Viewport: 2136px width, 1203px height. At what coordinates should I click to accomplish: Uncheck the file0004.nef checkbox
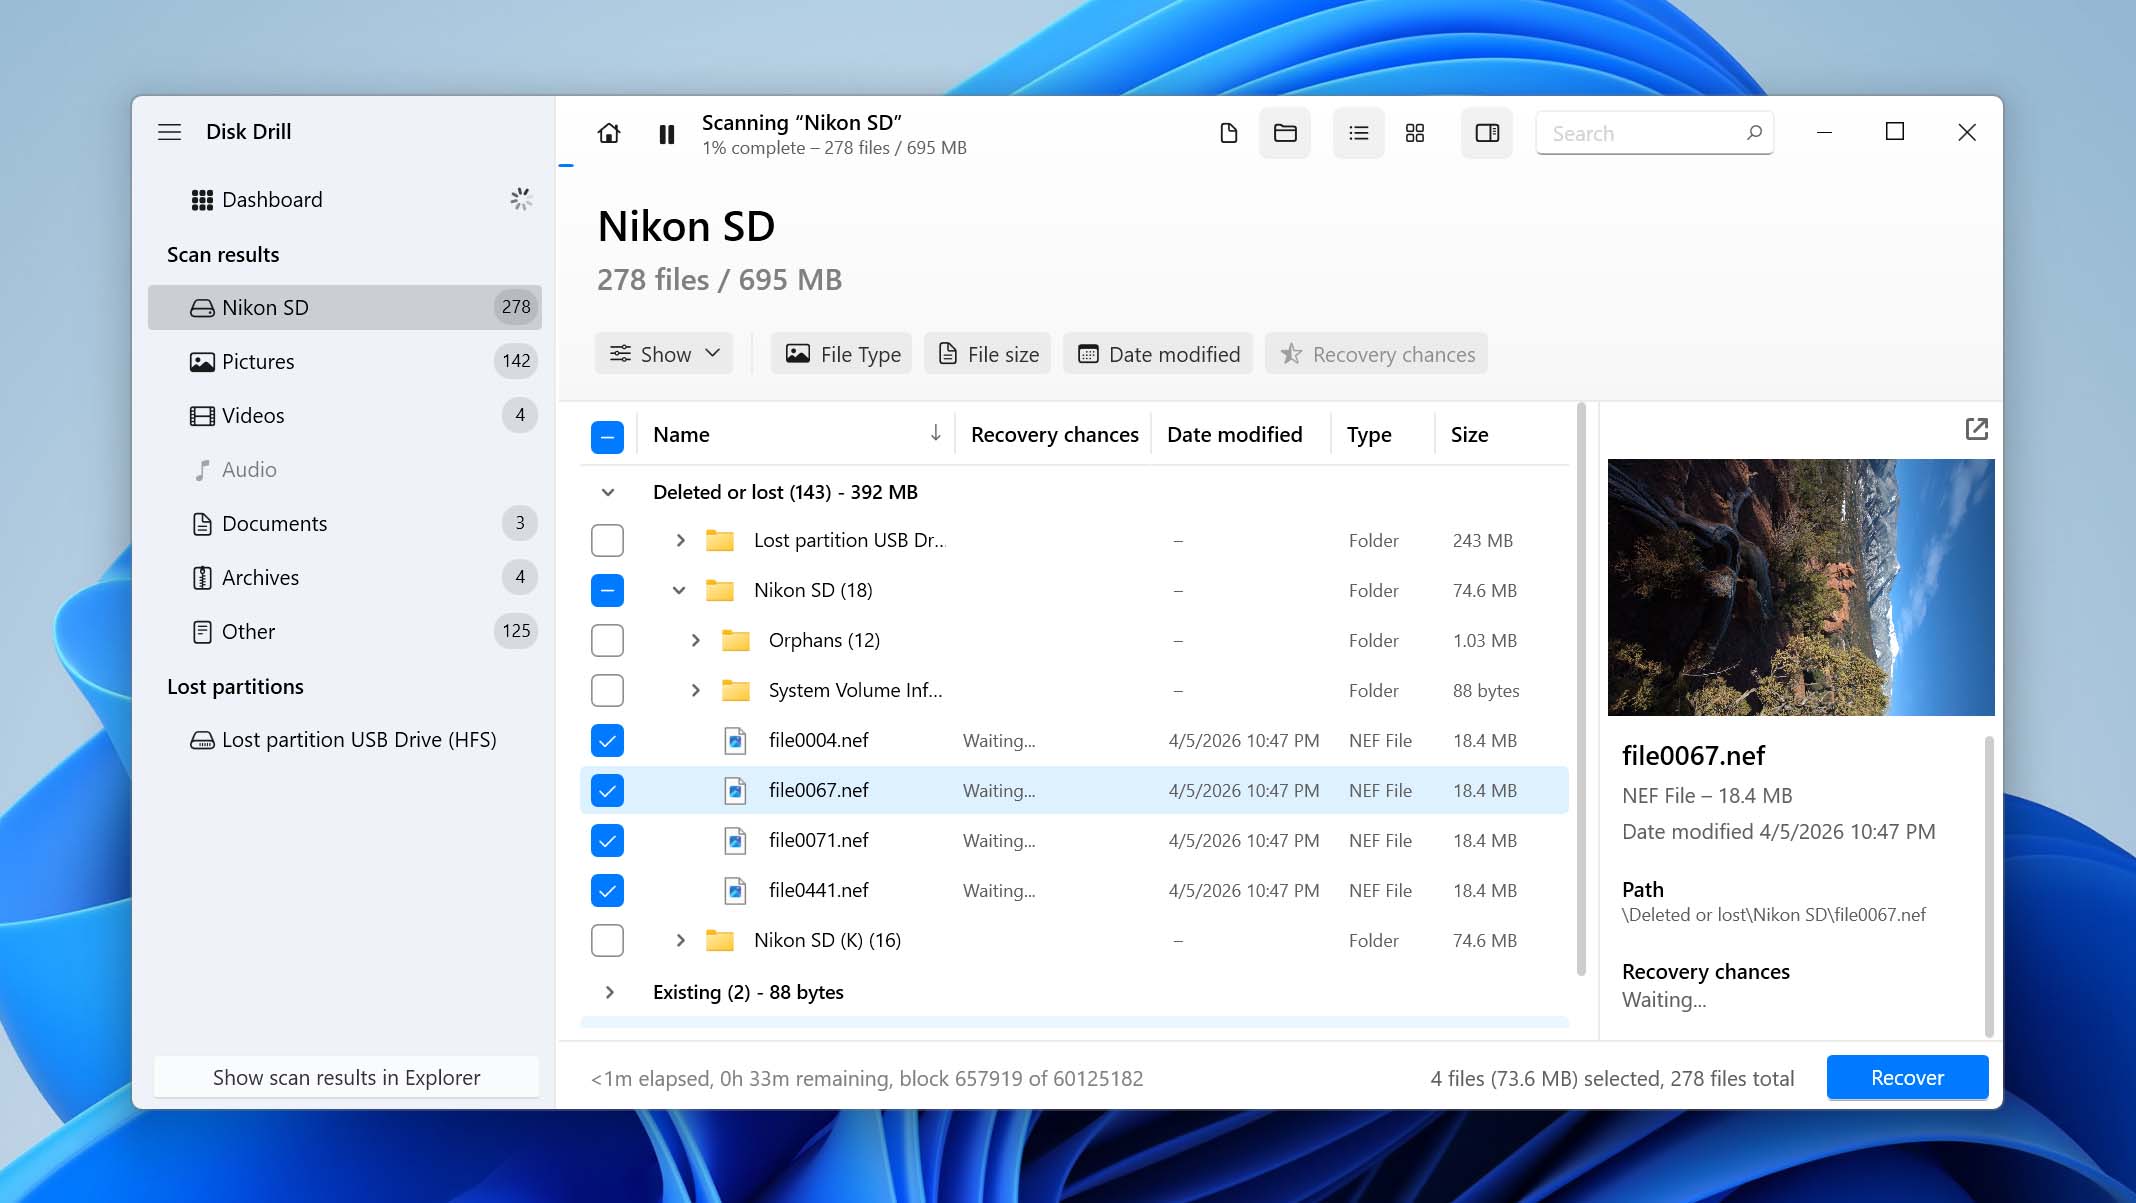(607, 740)
